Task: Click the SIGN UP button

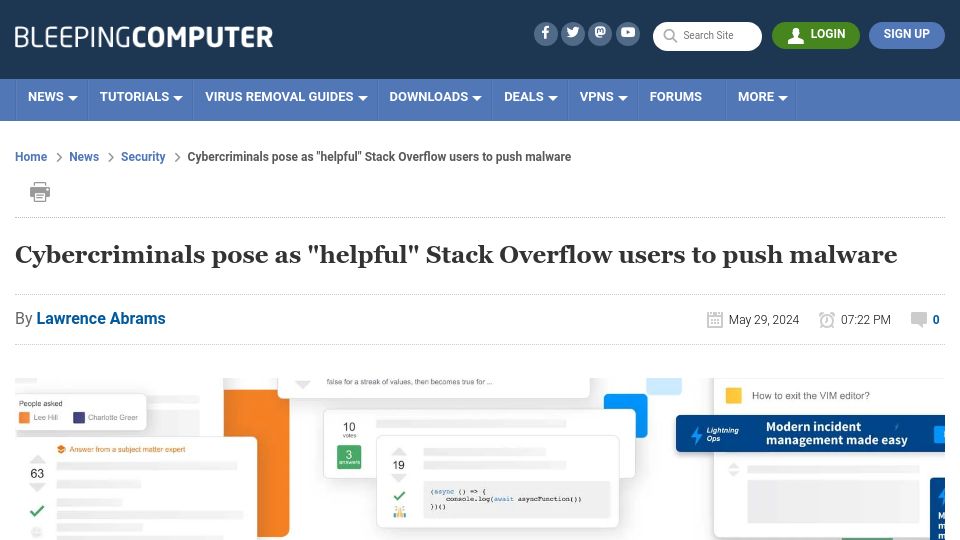Action: click(x=907, y=35)
